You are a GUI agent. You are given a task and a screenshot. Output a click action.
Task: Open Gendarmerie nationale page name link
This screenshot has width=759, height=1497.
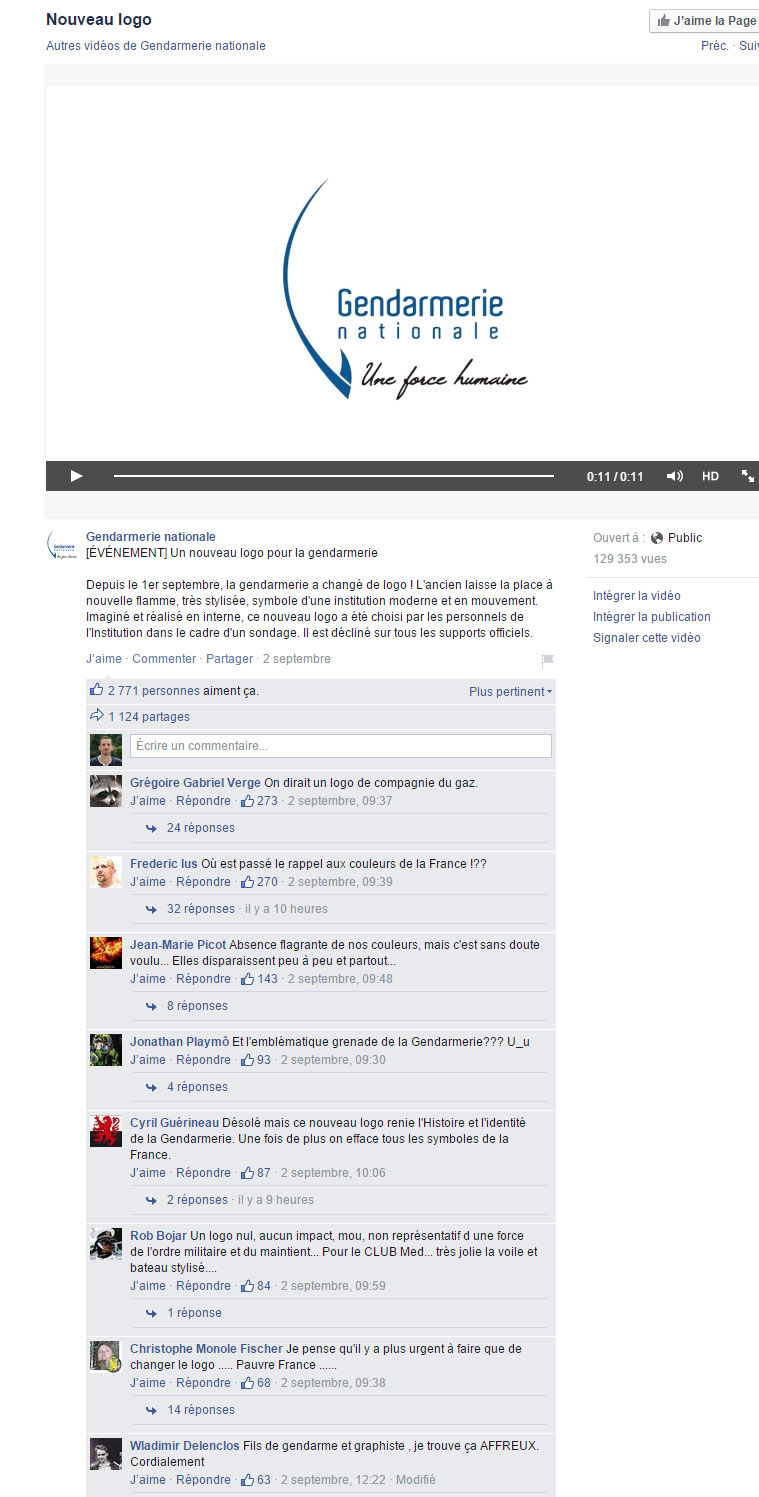point(151,537)
